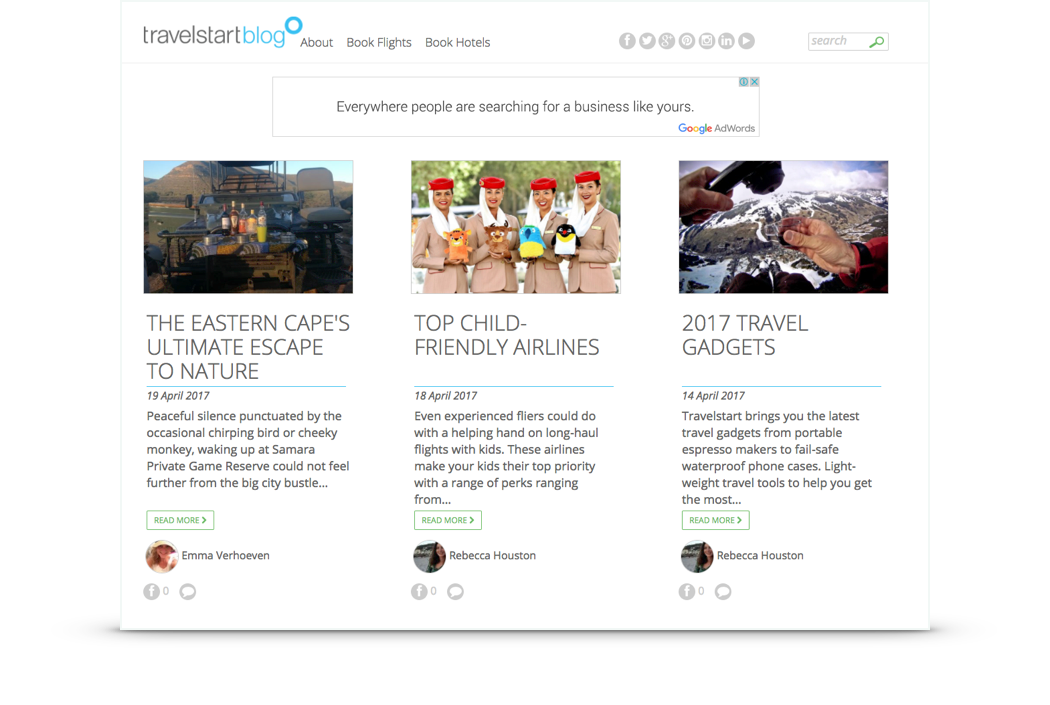1050x705 pixels.
Task: Click the comment bubble under Eastern Cape post
Action: pyautogui.click(x=188, y=592)
